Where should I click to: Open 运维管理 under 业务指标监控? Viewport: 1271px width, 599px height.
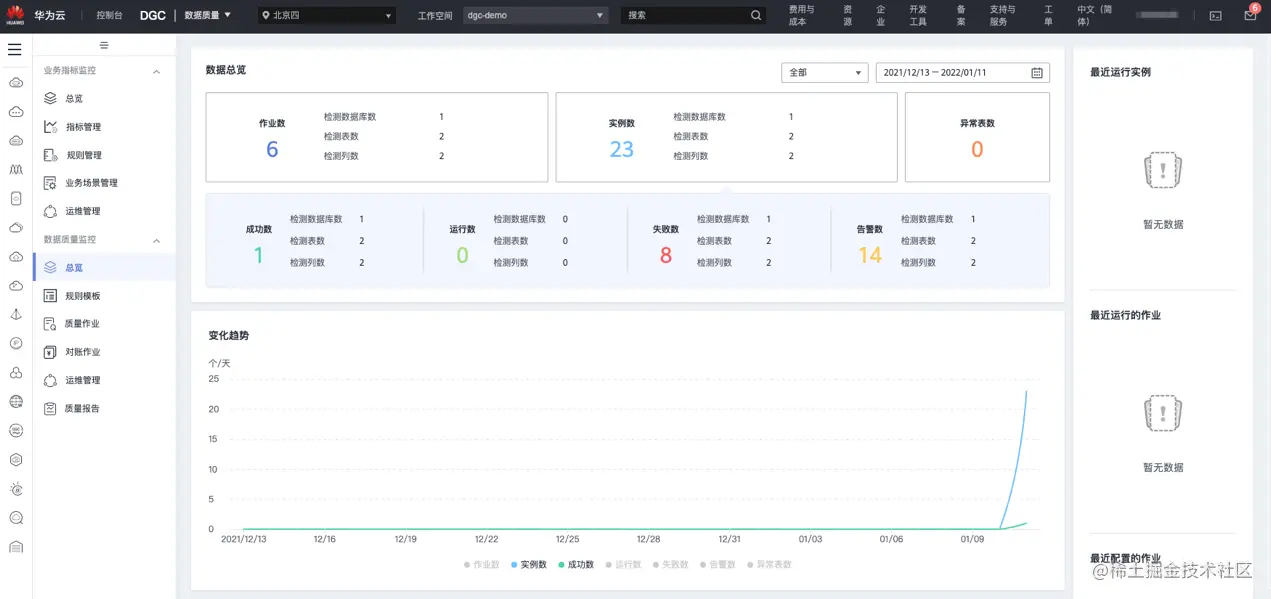[83, 211]
